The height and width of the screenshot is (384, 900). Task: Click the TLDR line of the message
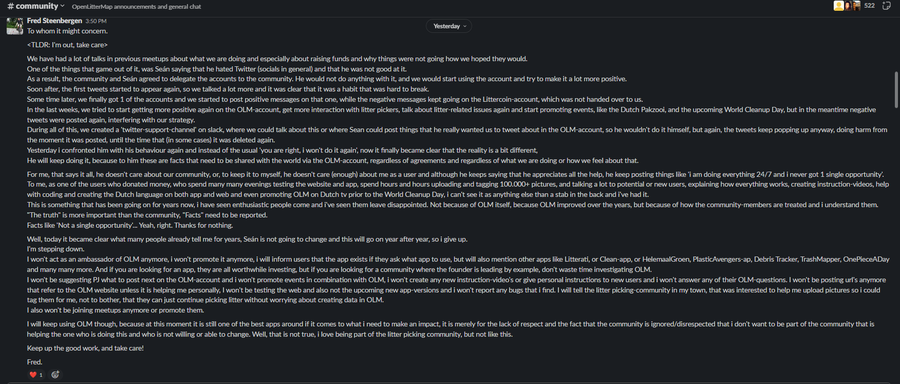click(67, 45)
